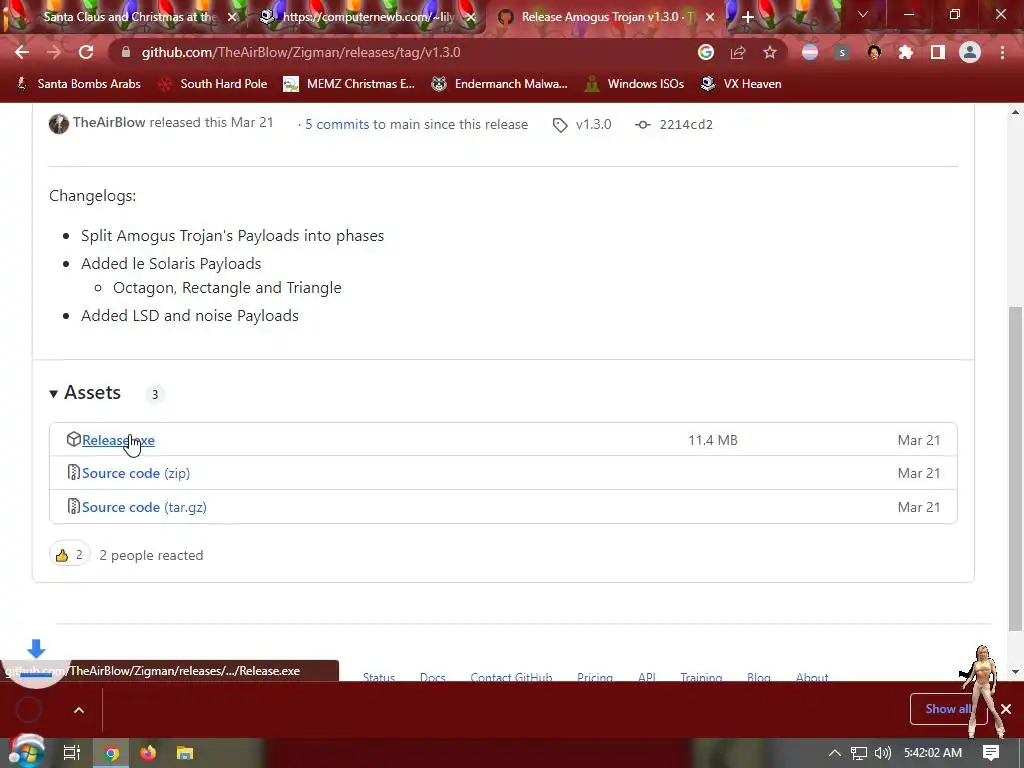Open TheAirBlow author link
The width and height of the screenshot is (1024, 768).
point(109,123)
